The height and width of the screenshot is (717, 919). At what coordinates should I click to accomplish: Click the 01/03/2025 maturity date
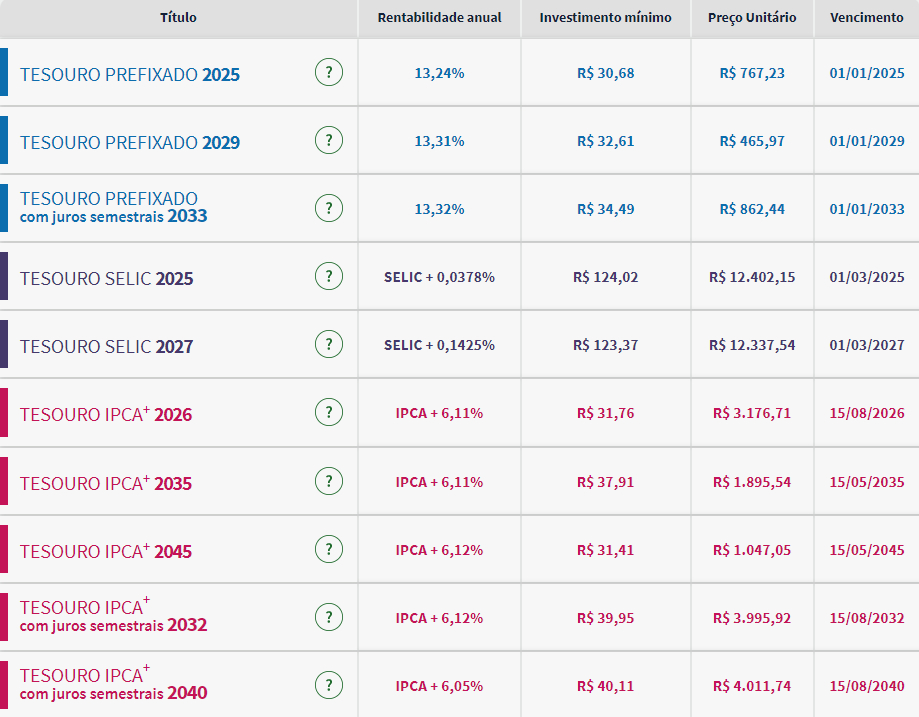867,277
